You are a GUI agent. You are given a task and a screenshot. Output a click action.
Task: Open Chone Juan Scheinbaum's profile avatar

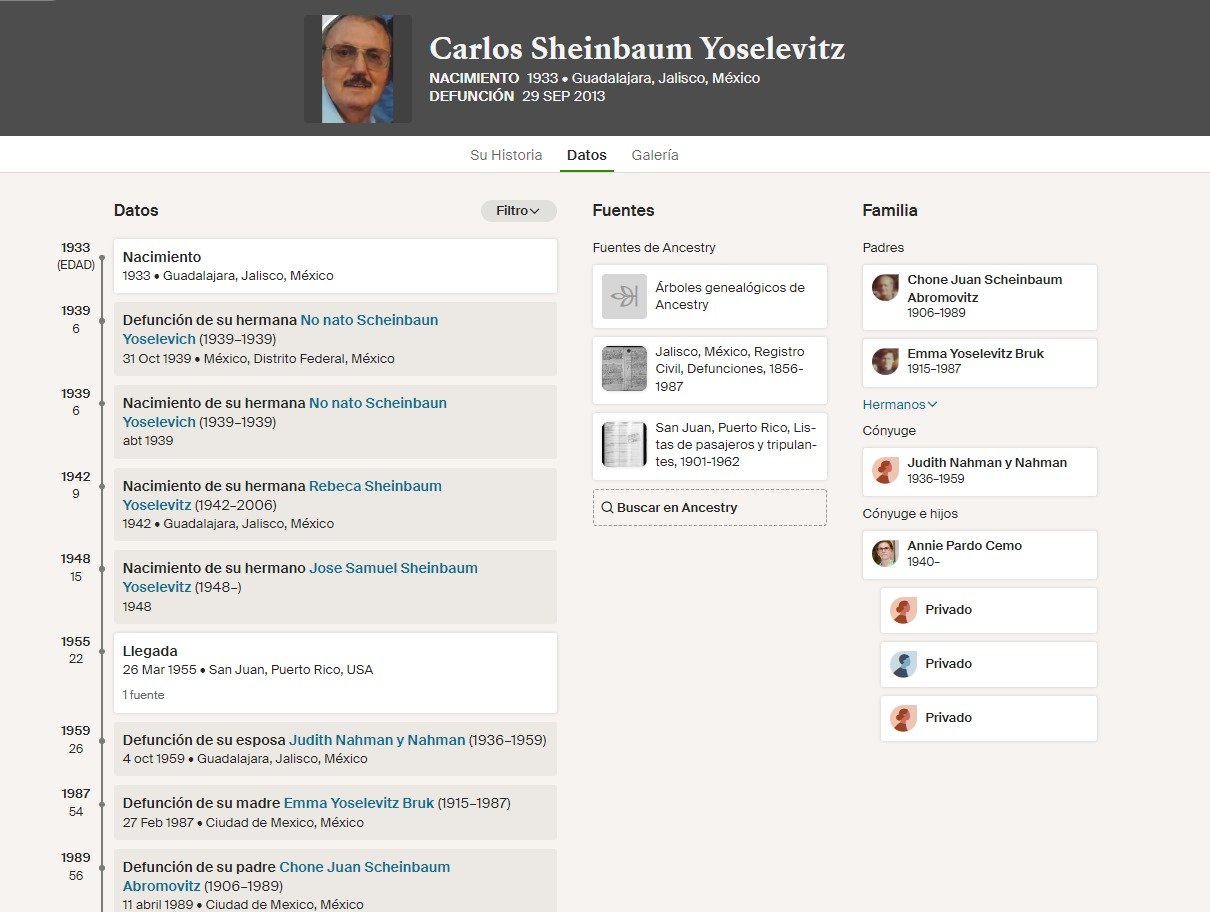click(885, 286)
